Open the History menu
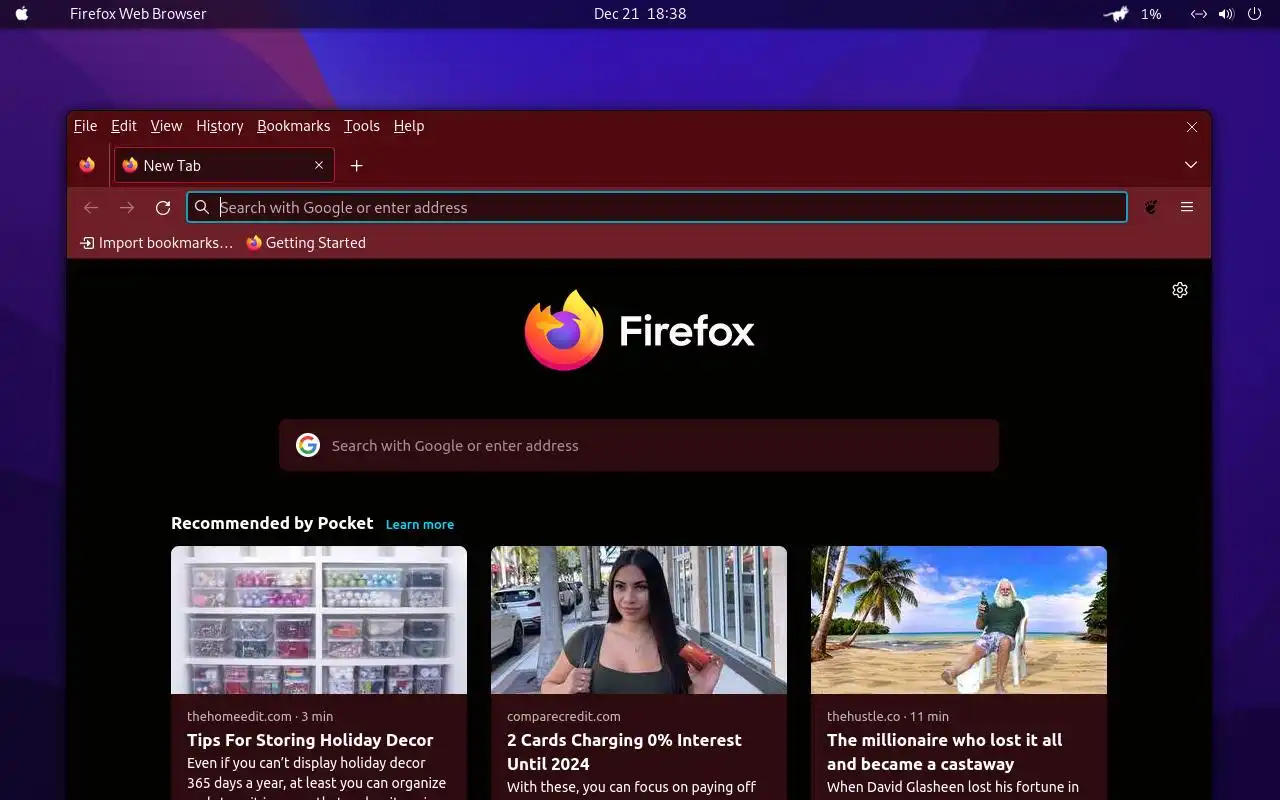Viewport: 1280px width, 800px height. (x=220, y=126)
